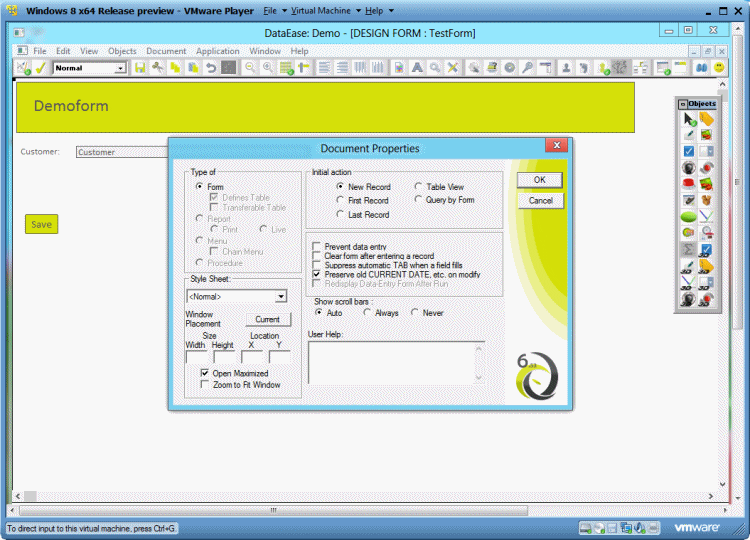Open the Edit menu
This screenshot has height=540, width=750.
click(63, 51)
